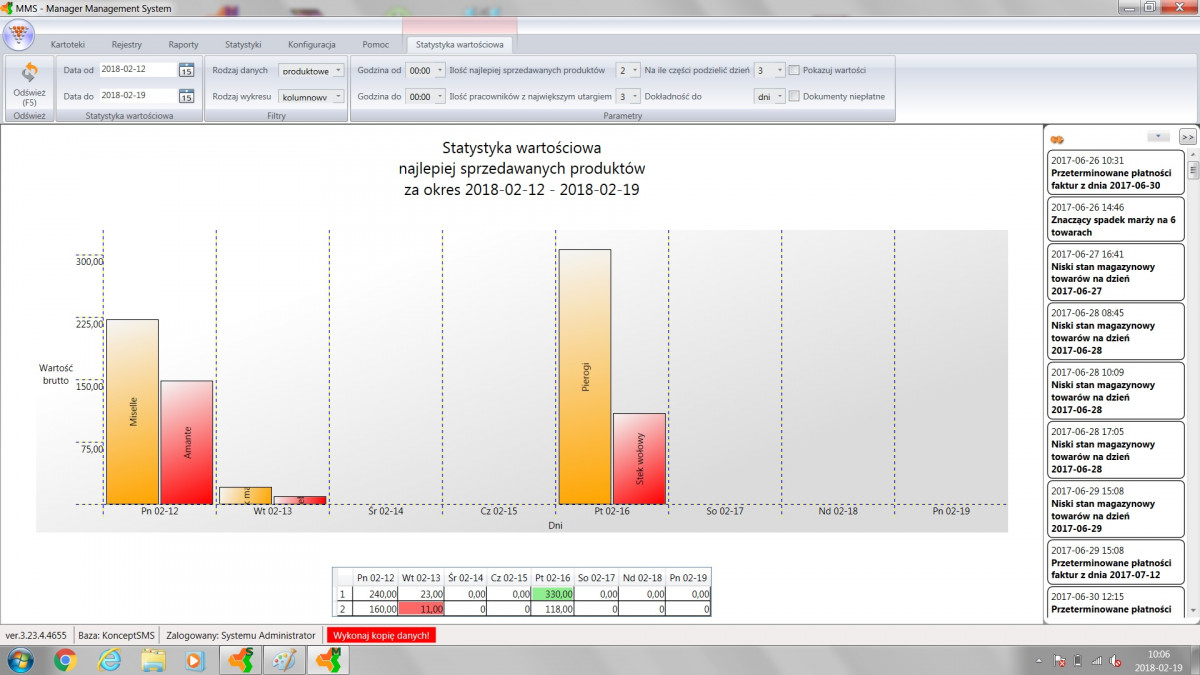
Task: Open the Godzina od time dropdown
Action: 425,71
